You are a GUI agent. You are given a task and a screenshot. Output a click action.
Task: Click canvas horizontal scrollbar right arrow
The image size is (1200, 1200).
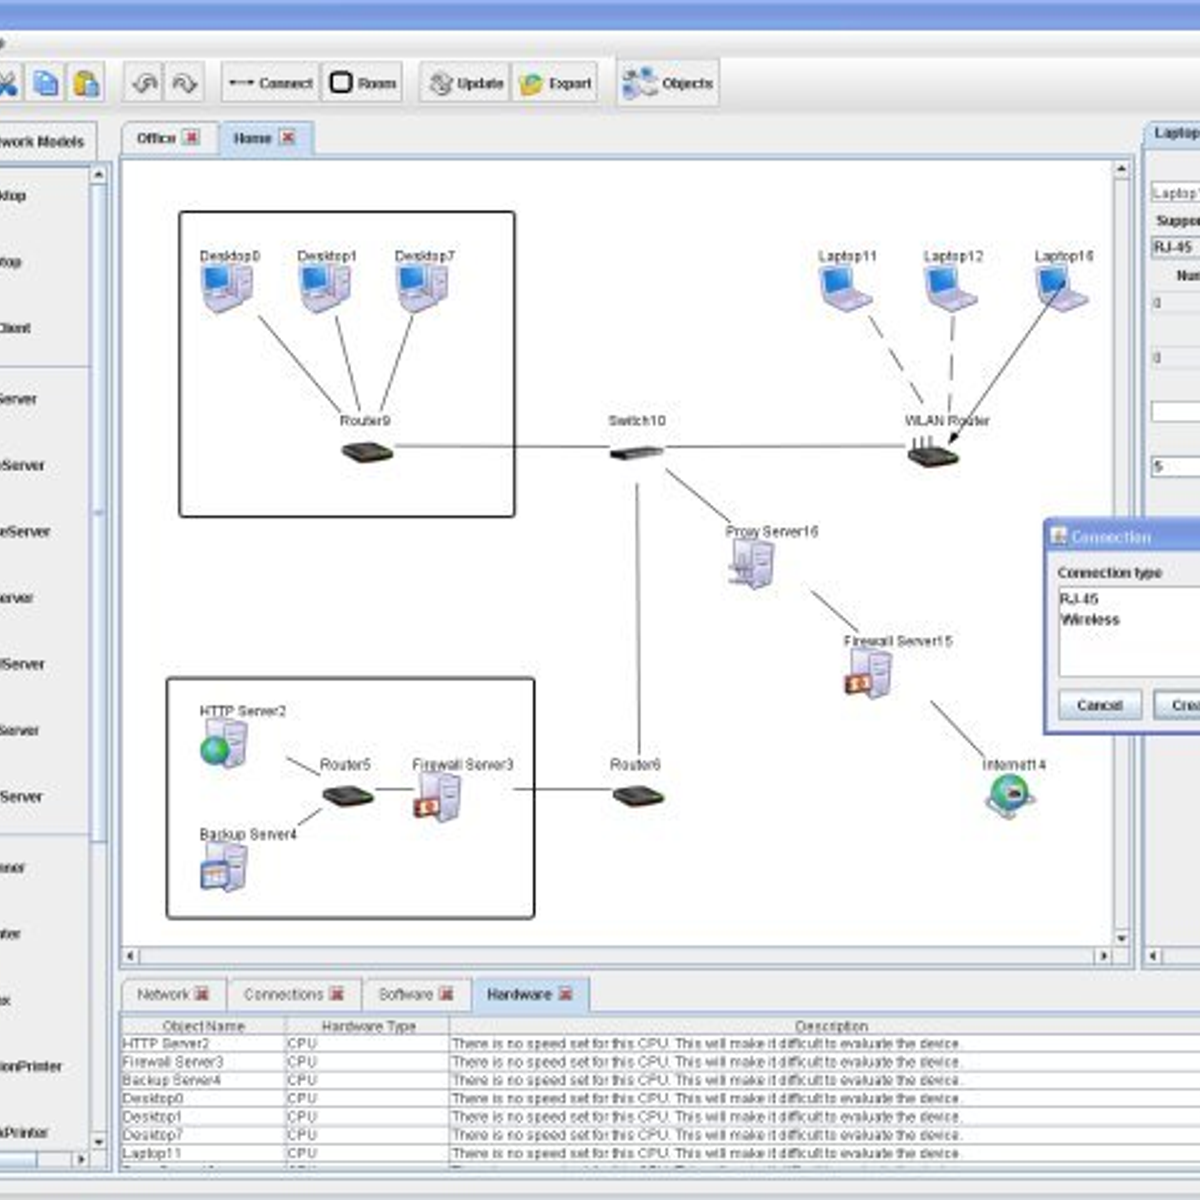[x=1103, y=956]
